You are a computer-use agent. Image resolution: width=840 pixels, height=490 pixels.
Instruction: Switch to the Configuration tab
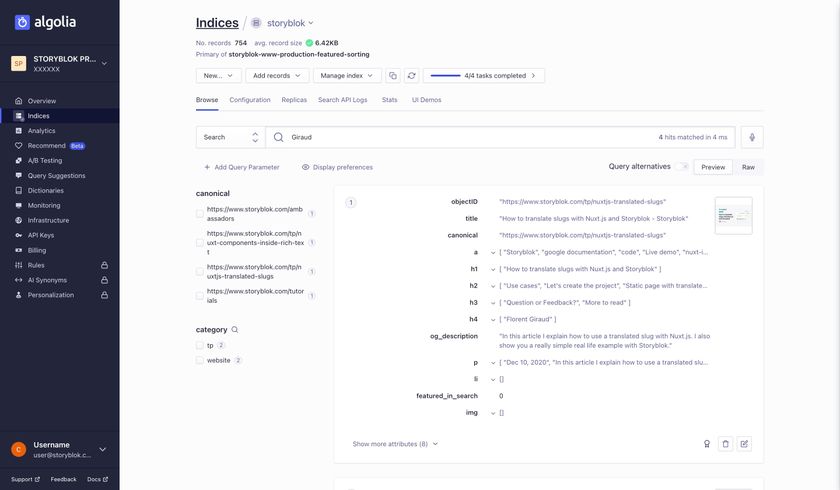point(250,100)
